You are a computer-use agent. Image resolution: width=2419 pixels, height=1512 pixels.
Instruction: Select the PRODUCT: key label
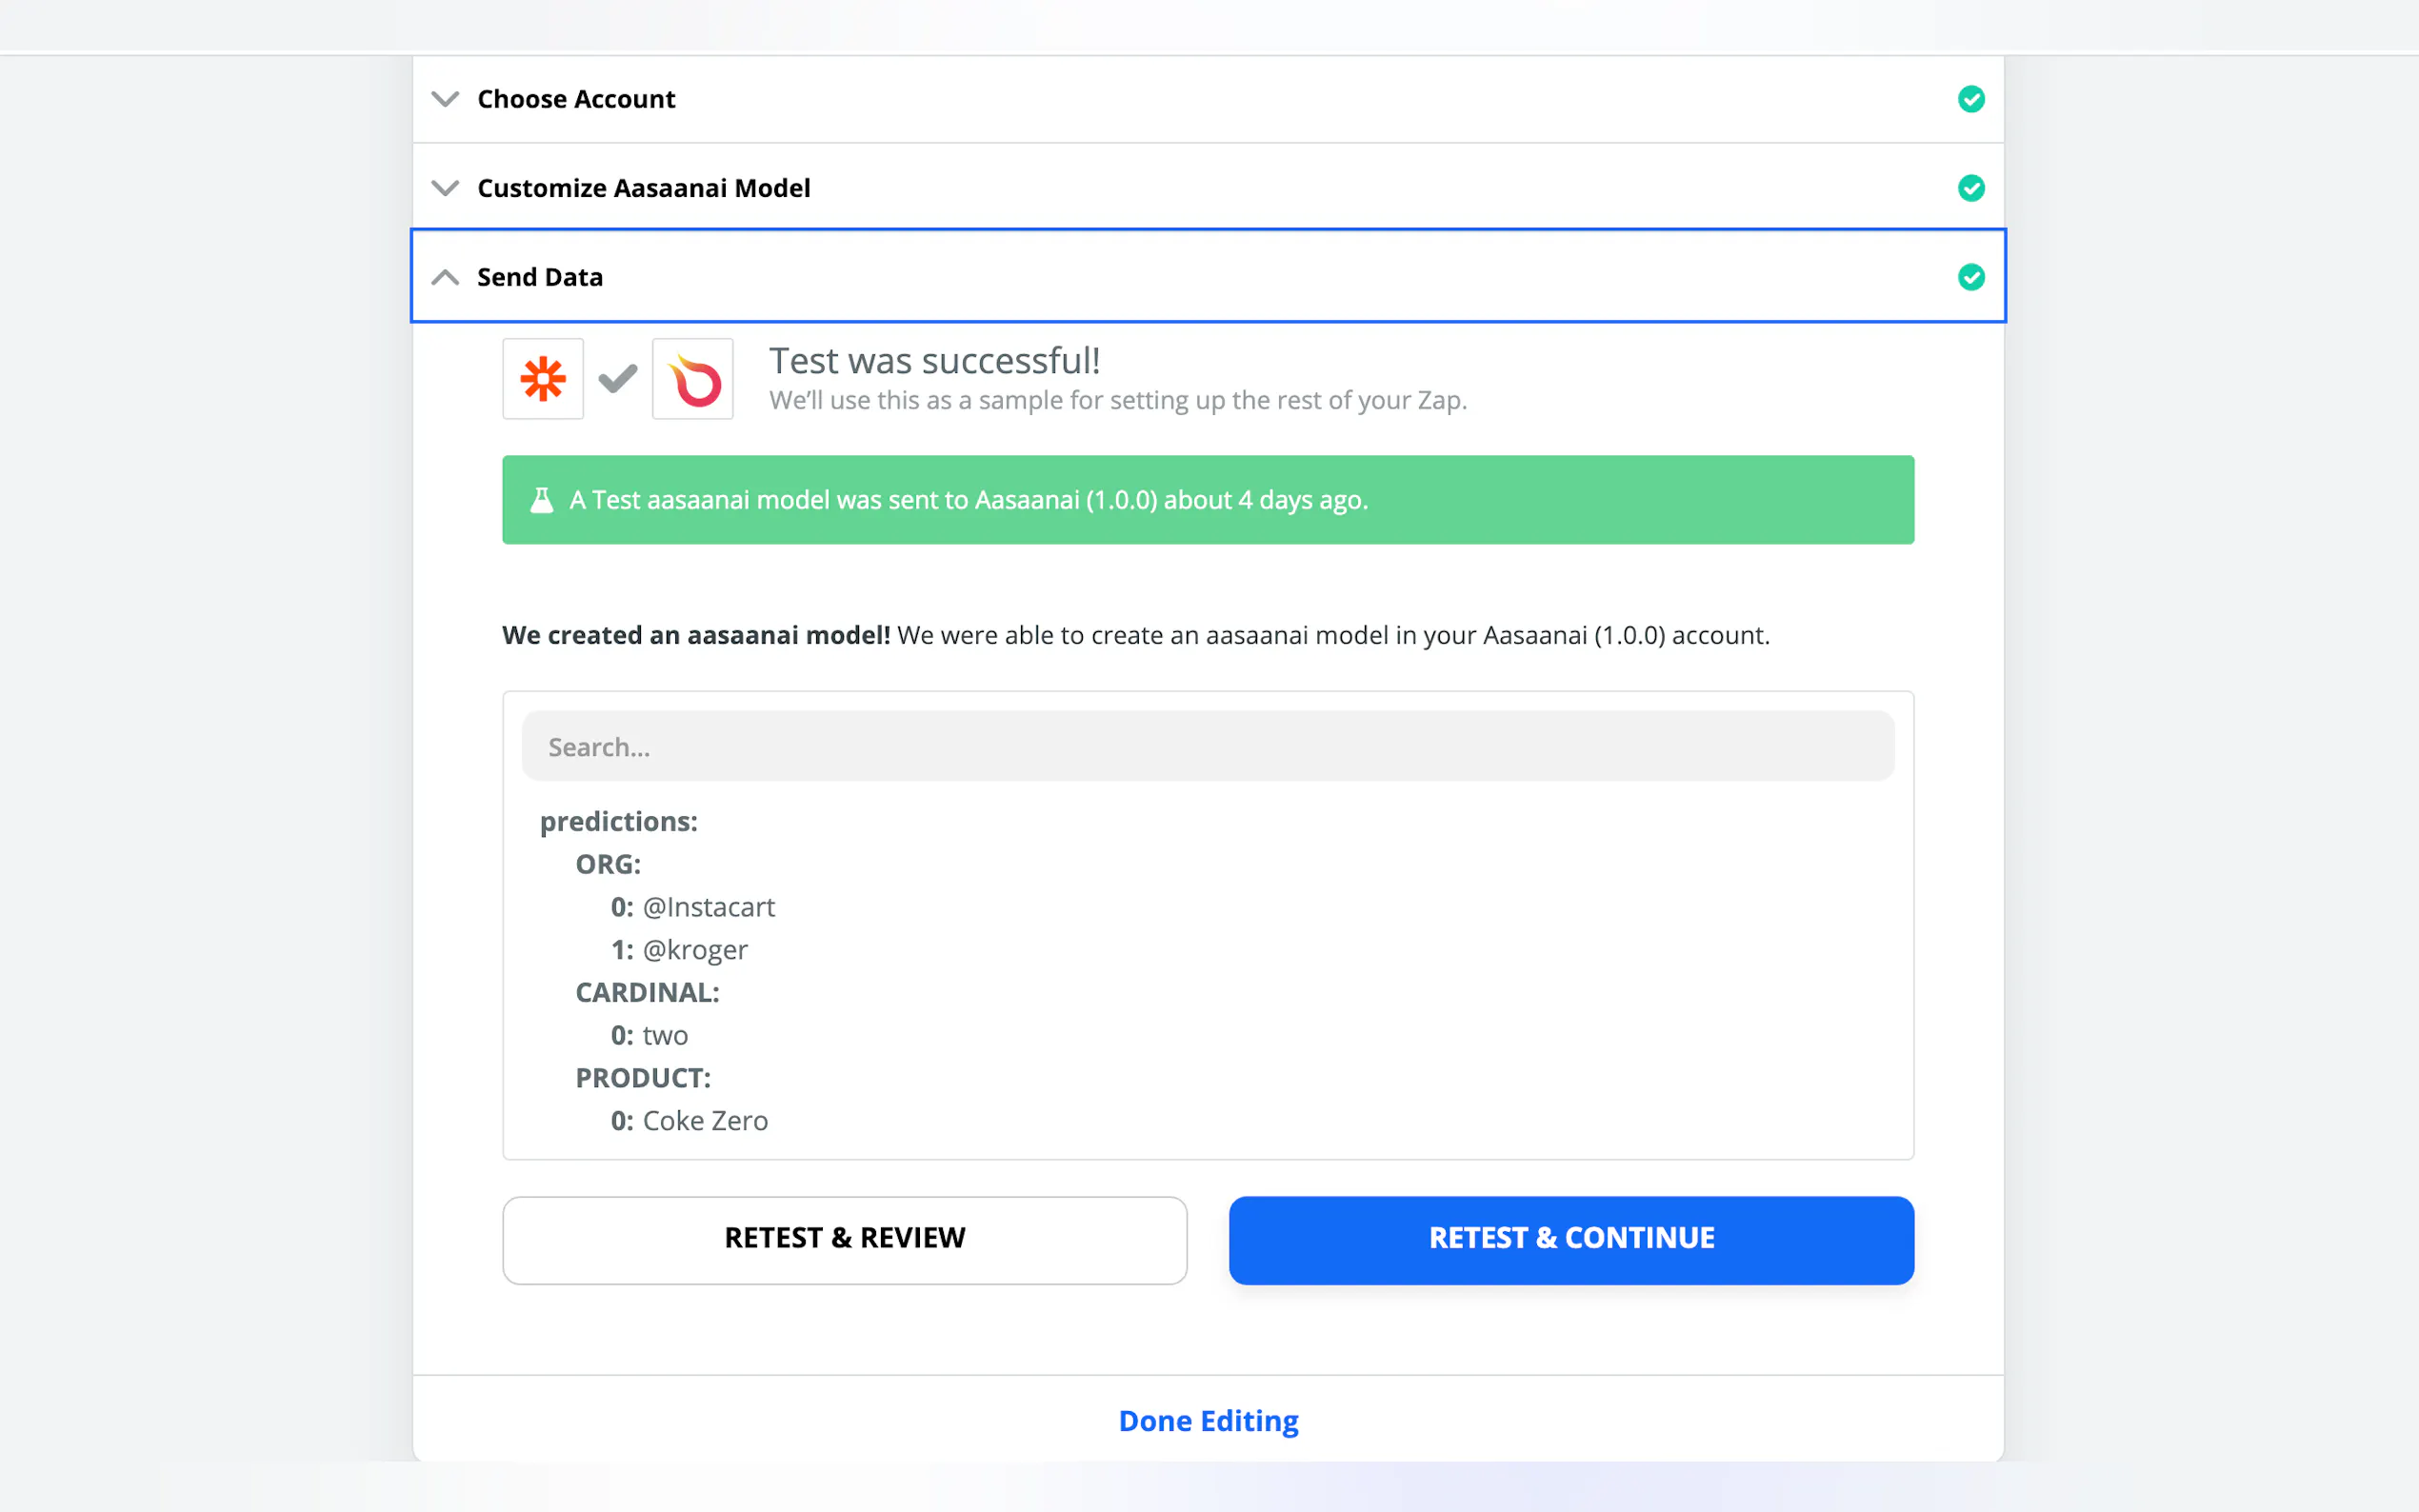(643, 1078)
